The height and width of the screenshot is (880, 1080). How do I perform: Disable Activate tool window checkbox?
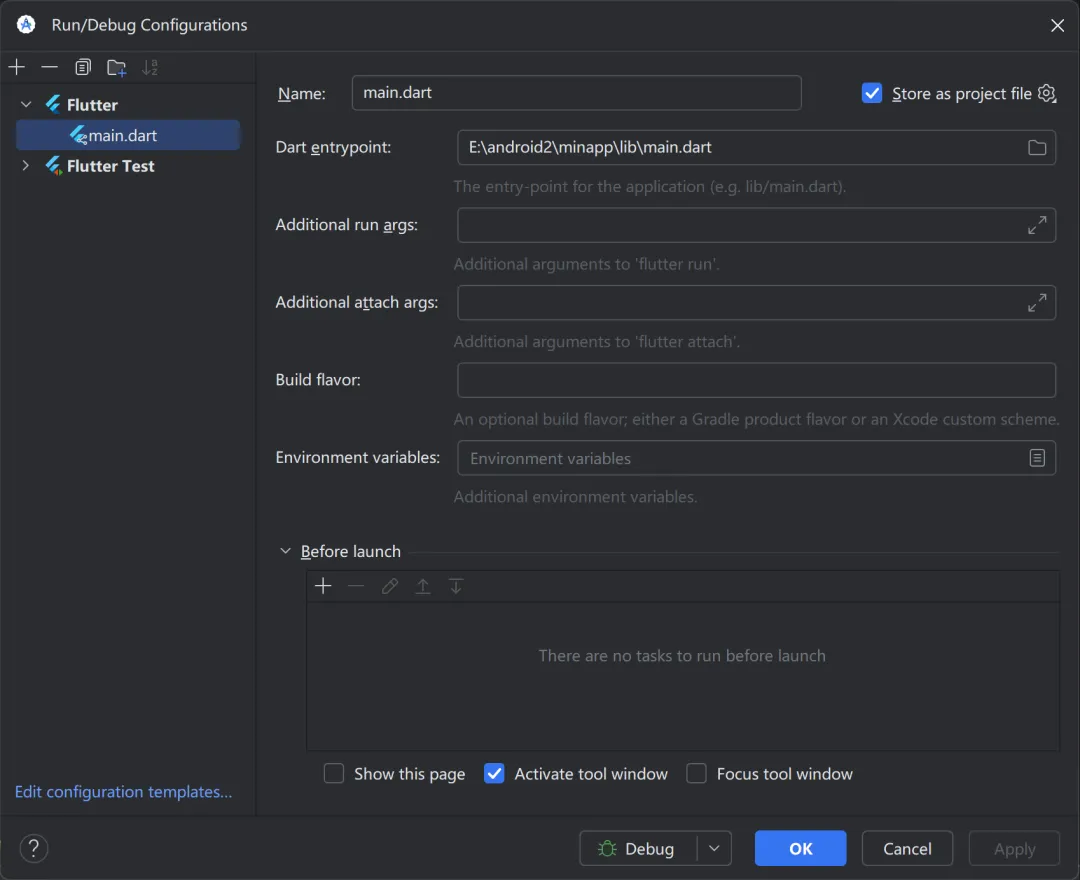pyautogui.click(x=494, y=774)
